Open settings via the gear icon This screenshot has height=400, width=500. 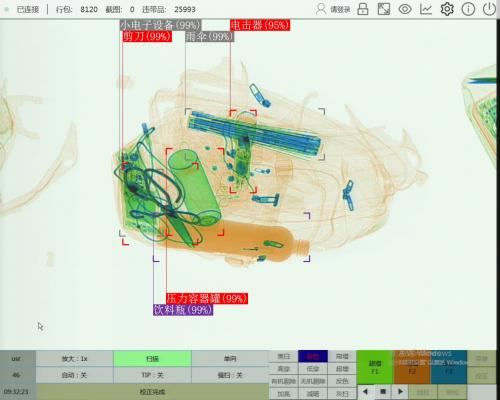tap(447, 9)
